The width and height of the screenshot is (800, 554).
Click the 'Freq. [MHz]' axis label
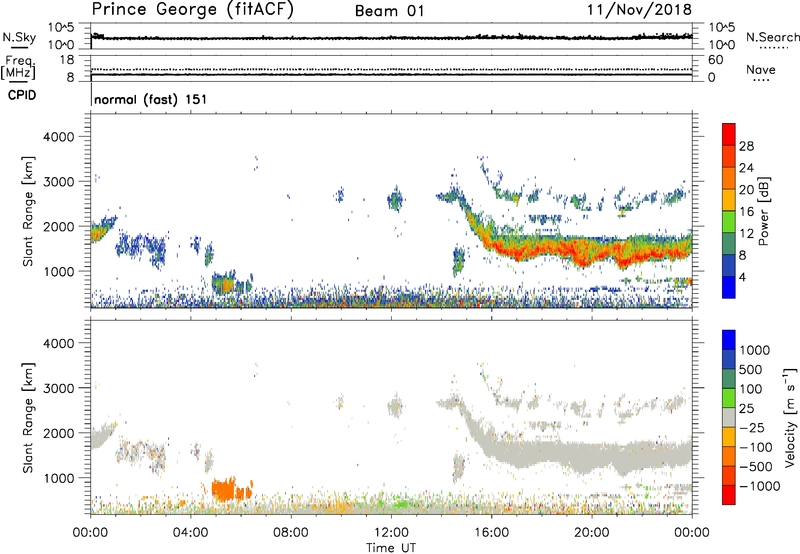click(x=19, y=67)
